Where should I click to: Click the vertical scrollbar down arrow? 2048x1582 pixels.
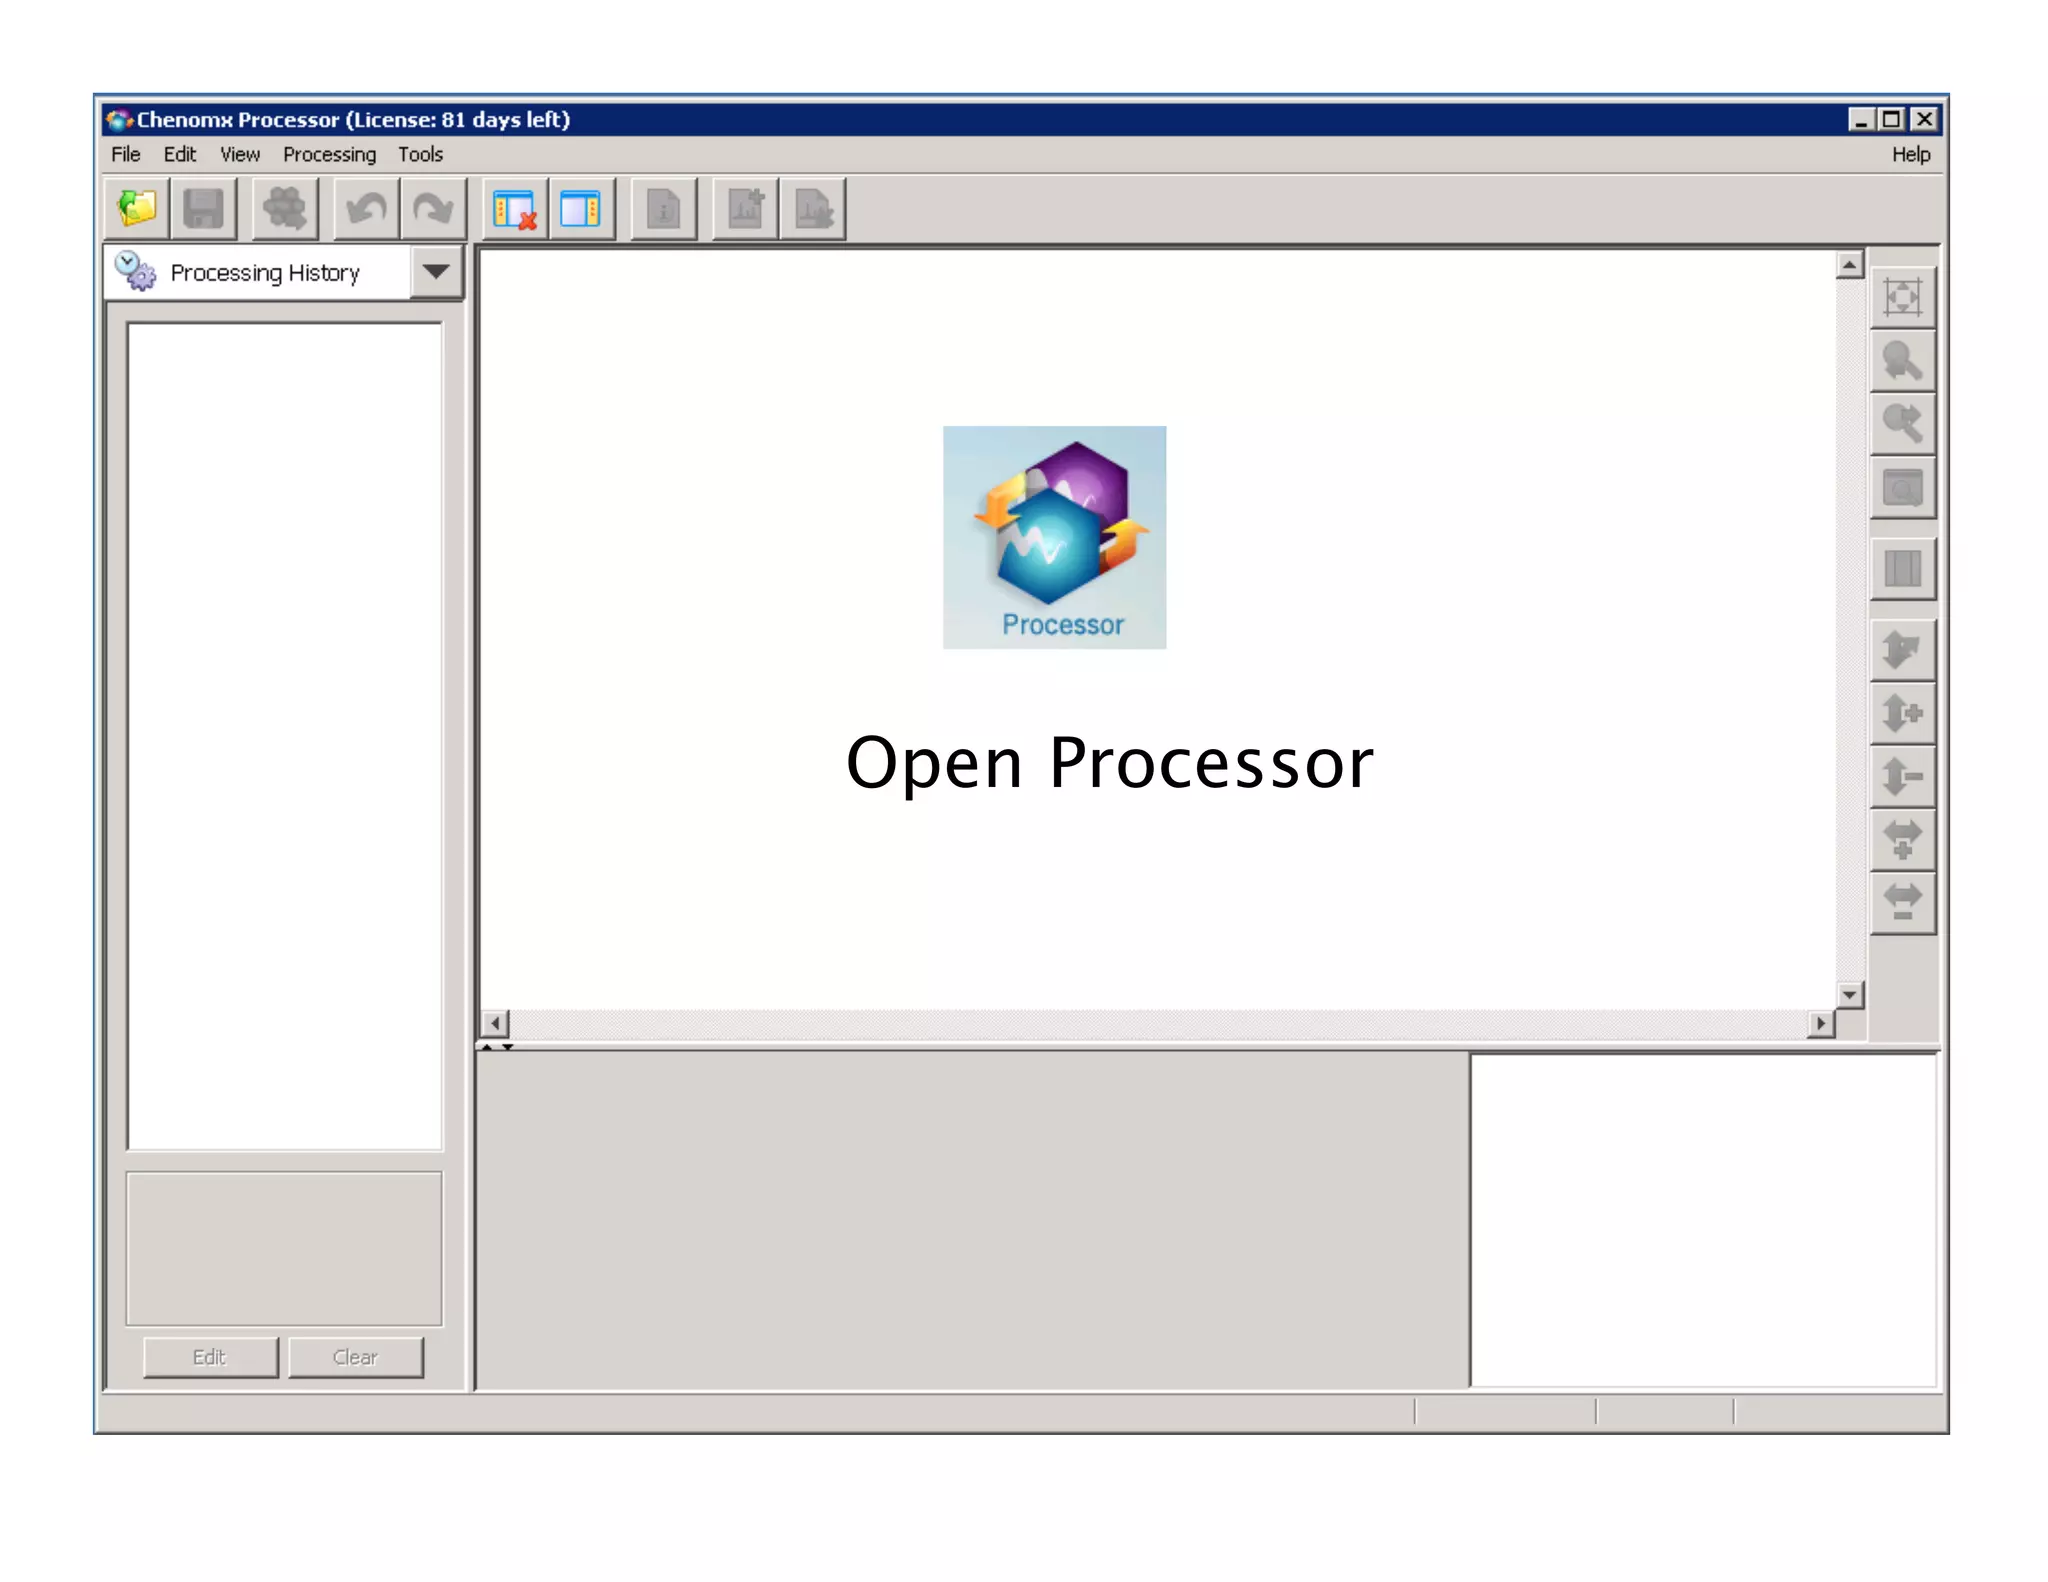(x=1849, y=995)
